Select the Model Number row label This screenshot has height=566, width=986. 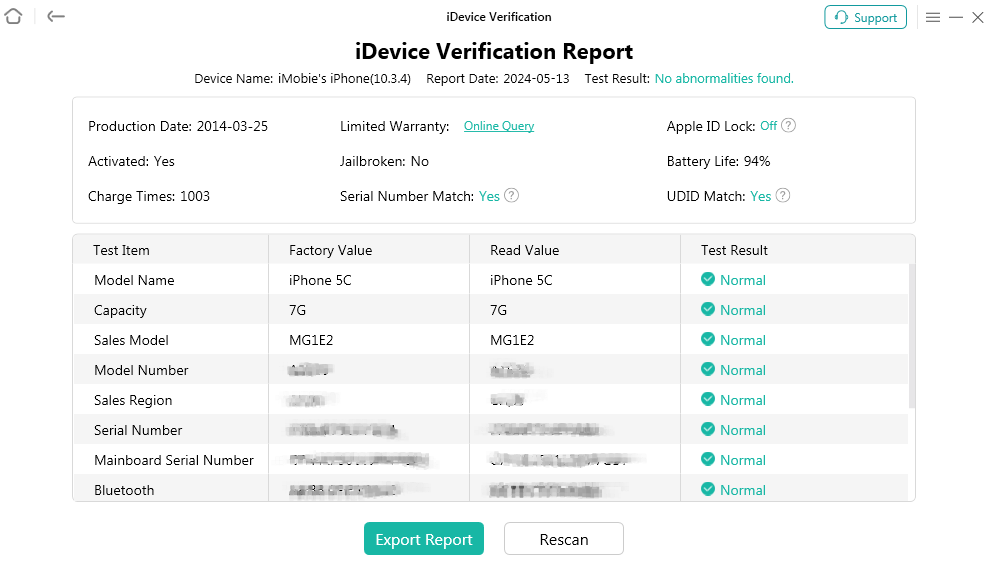click(x=141, y=370)
